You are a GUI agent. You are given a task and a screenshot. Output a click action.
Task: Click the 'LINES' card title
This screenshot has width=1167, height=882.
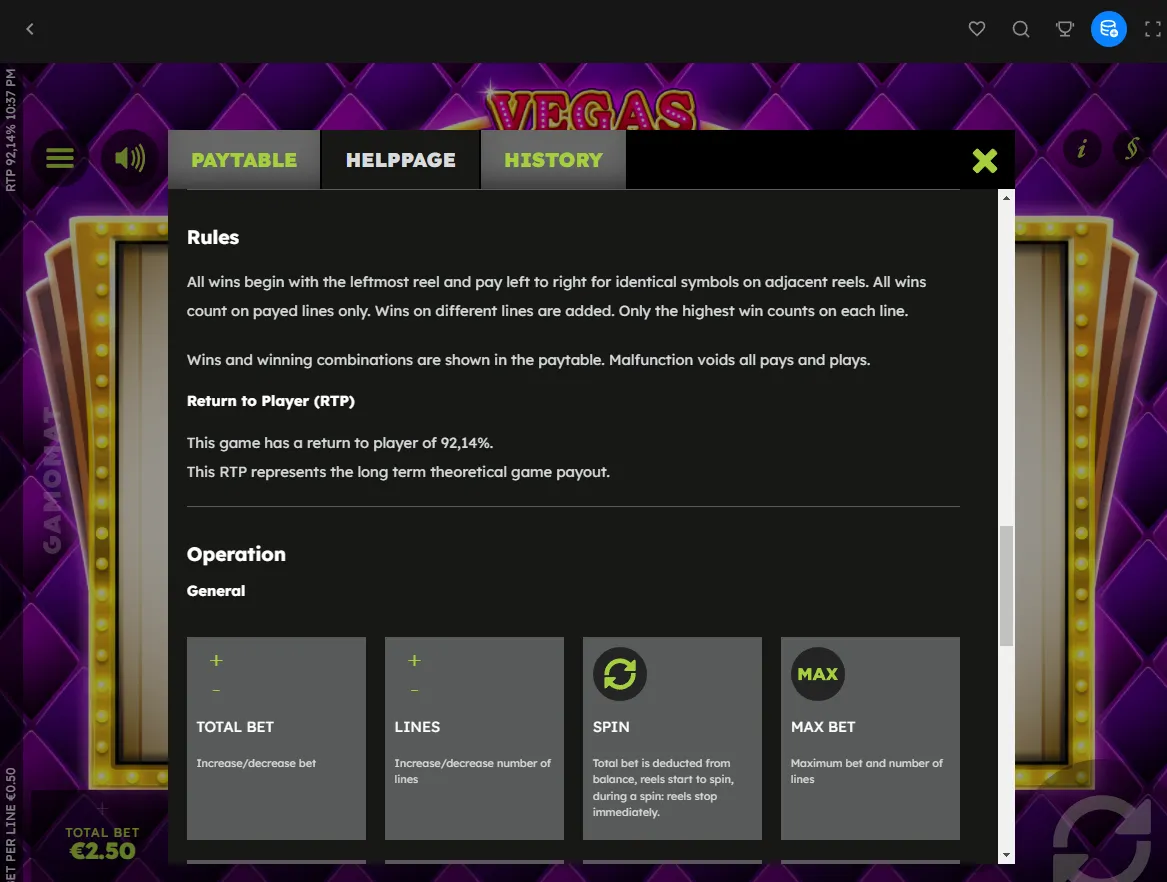click(417, 727)
